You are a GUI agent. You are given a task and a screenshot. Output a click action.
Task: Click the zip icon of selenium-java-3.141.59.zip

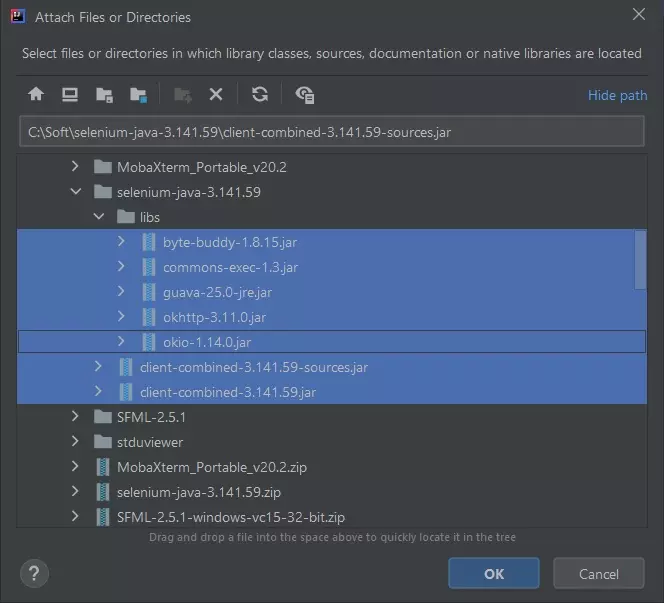103,492
